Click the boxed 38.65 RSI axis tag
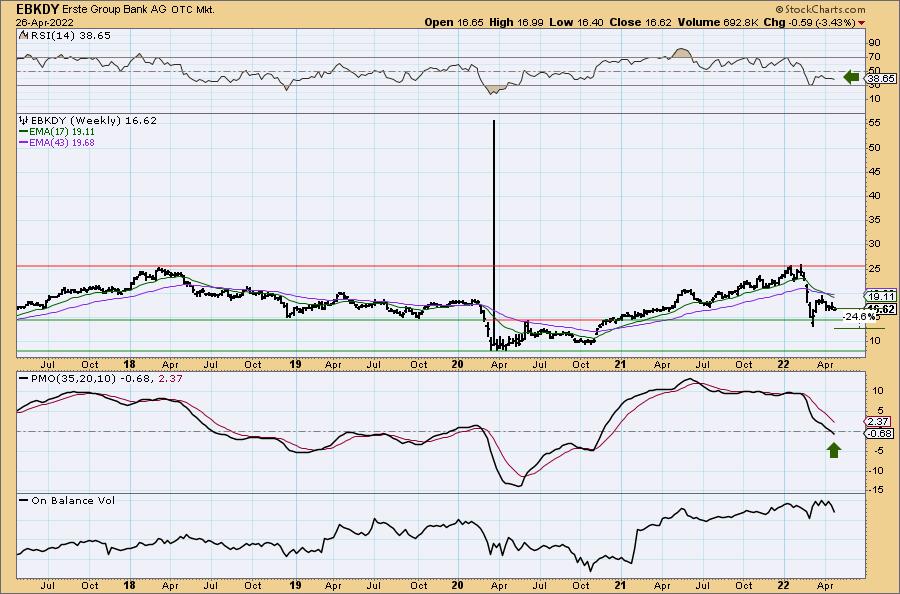The height and width of the screenshot is (594, 900). click(880, 79)
